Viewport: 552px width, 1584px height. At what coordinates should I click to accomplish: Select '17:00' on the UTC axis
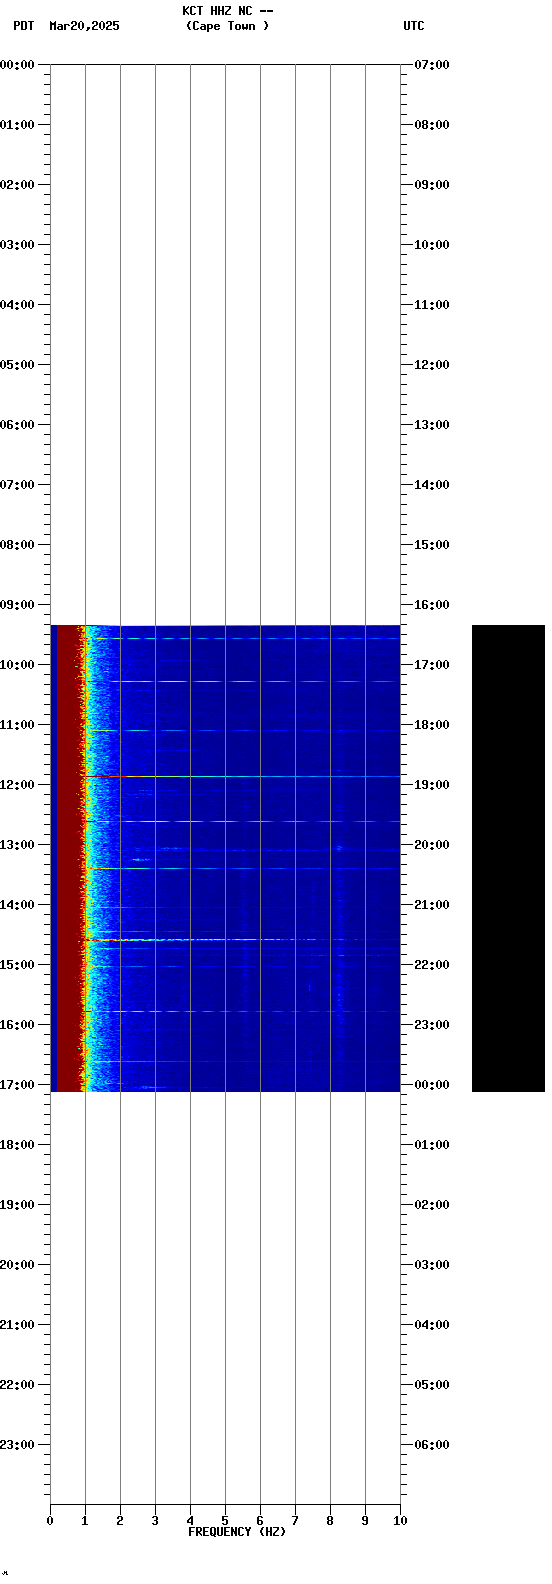click(x=432, y=665)
